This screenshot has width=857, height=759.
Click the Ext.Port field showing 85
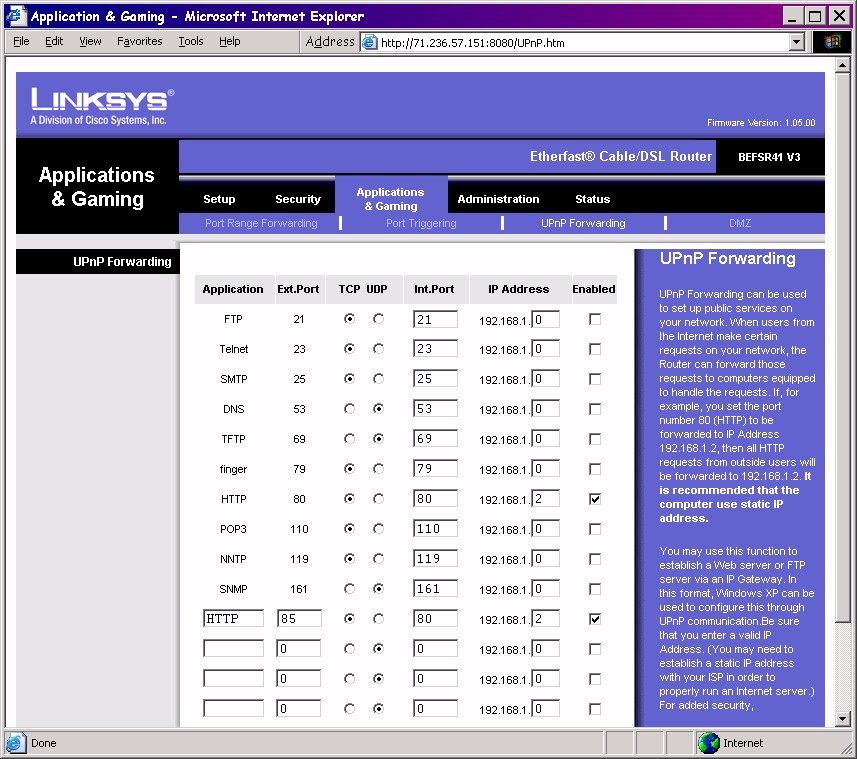point(299,619)
